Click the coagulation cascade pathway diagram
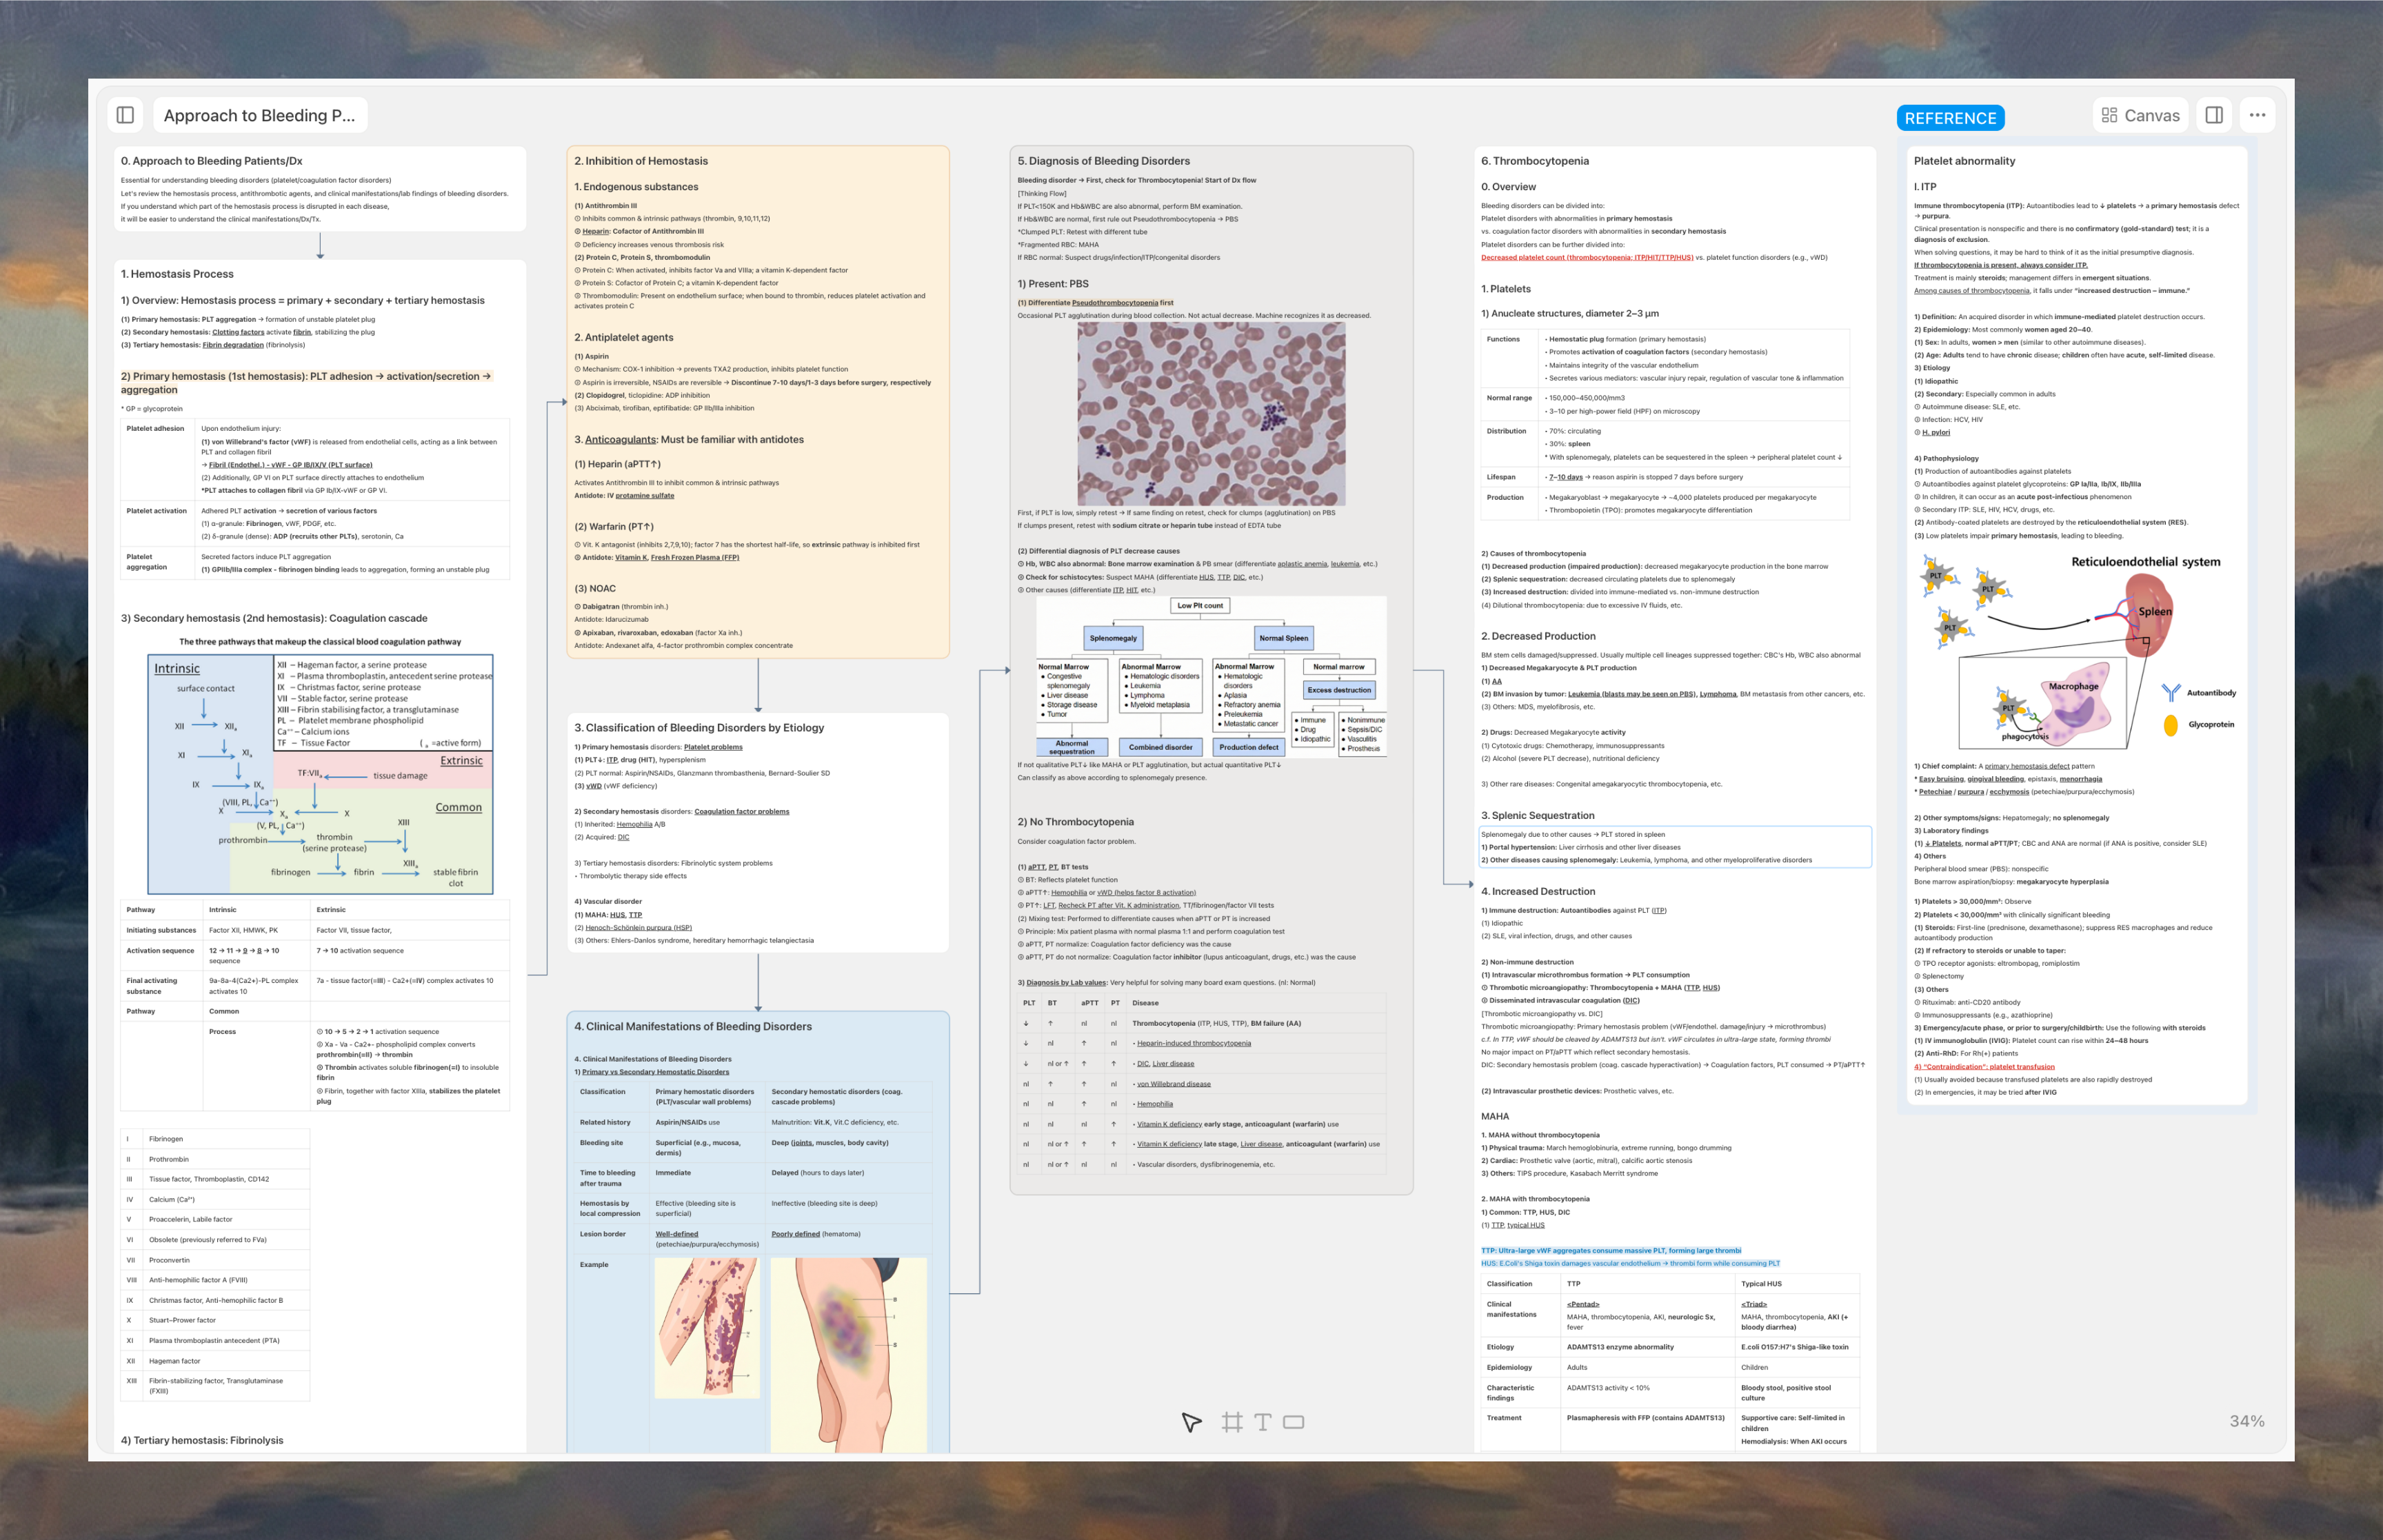Viewport: 2383px width, 1540px height. click(x=320, y=774)
